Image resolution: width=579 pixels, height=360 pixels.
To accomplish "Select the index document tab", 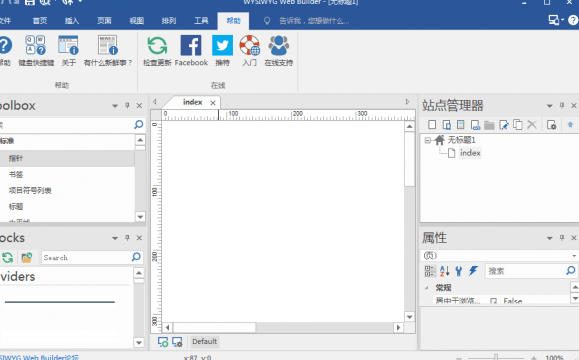I will click(192, 102).
